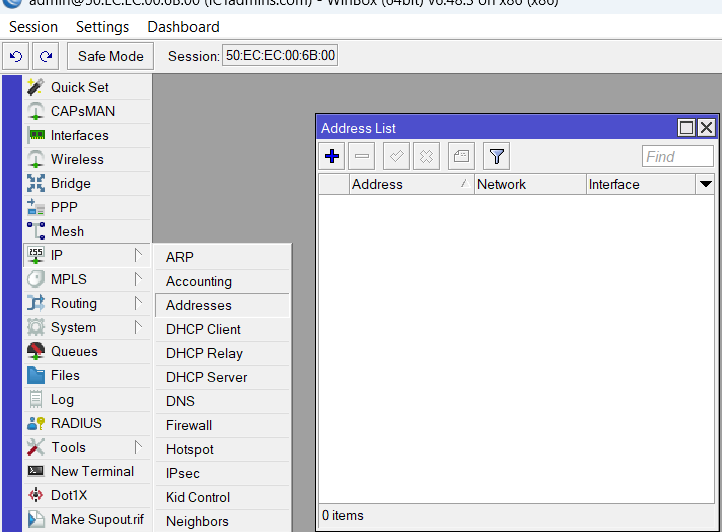Click the Tools sidebar icon
Image resolution: width=722 pixels, height=532 pixels.
point(36,447)
